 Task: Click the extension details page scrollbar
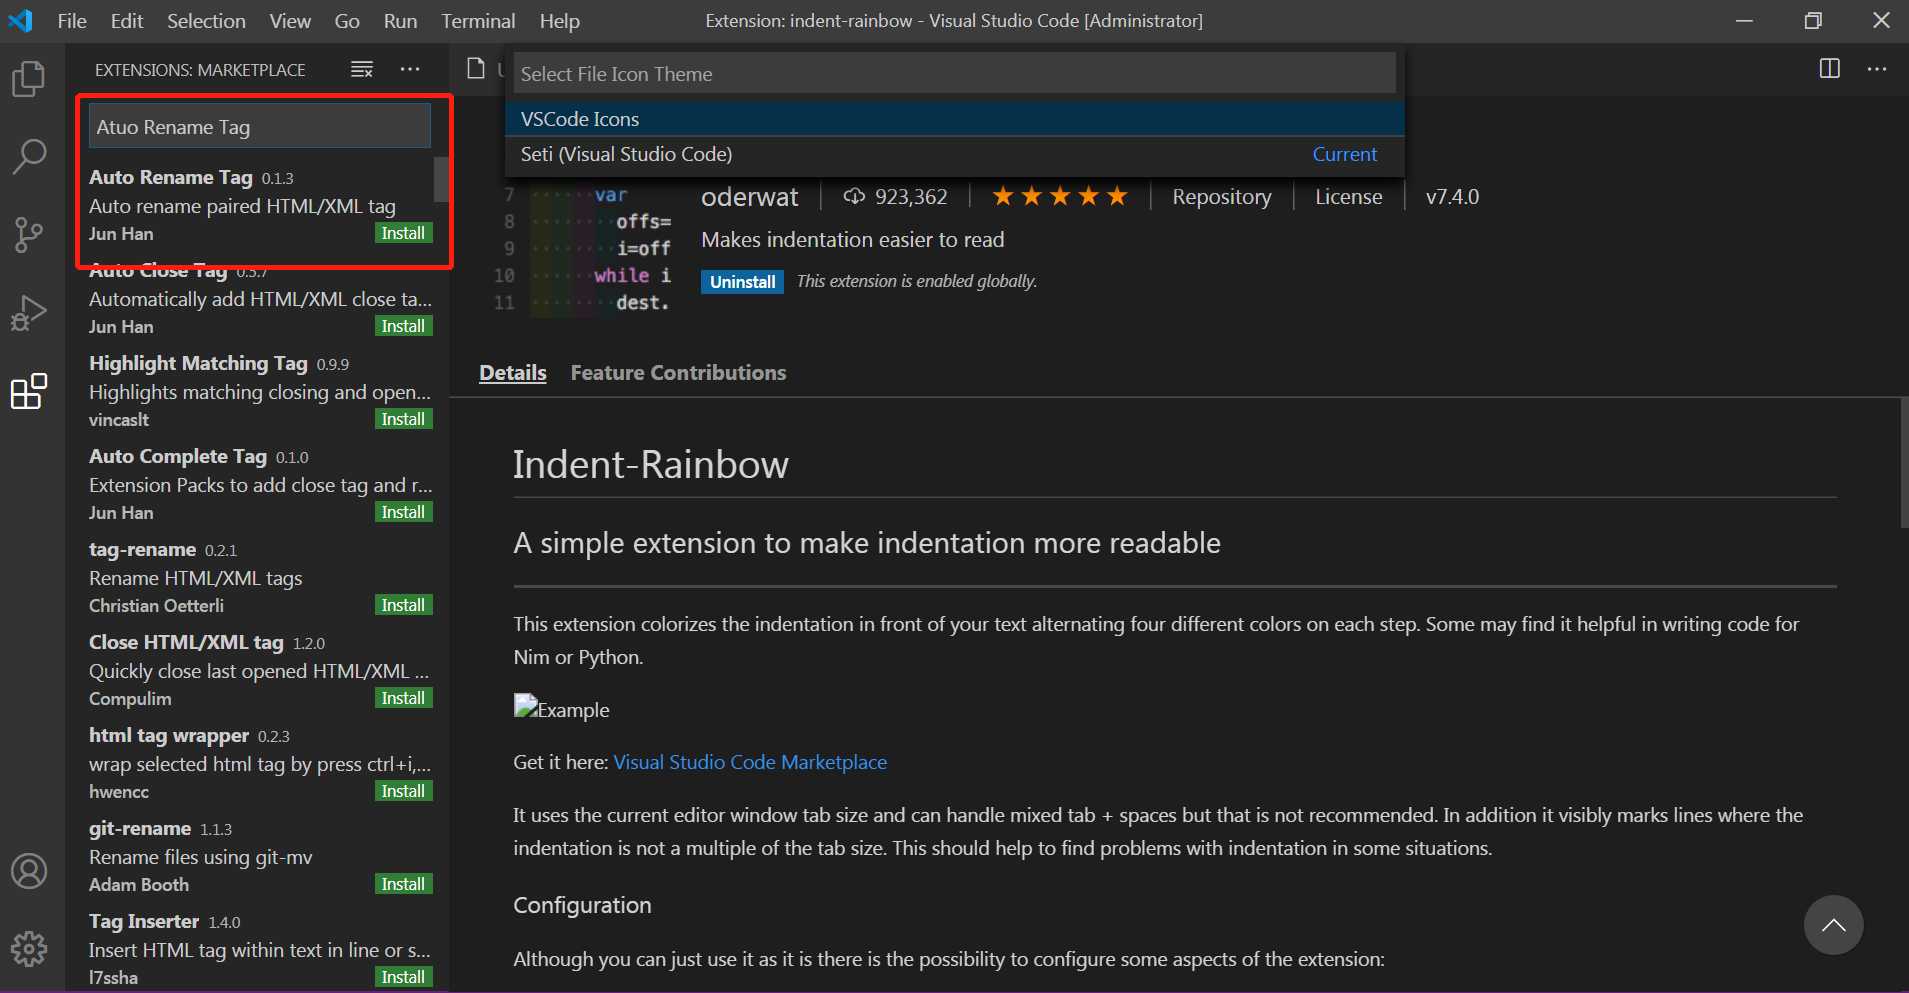coord(1903,462)
